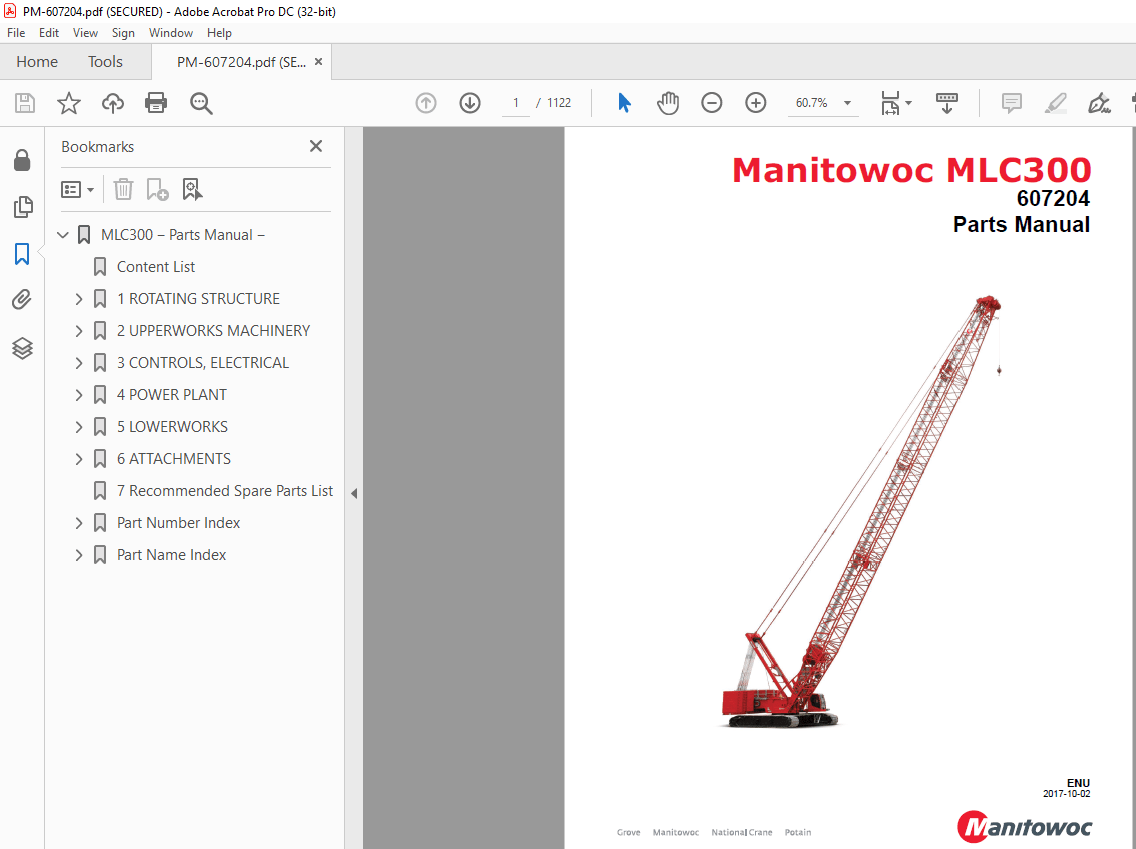Image resolution: width=1136 pixels, height=849 pixels.
Task: Open the Attachments paperclip panel
Action: click(22, 300)
